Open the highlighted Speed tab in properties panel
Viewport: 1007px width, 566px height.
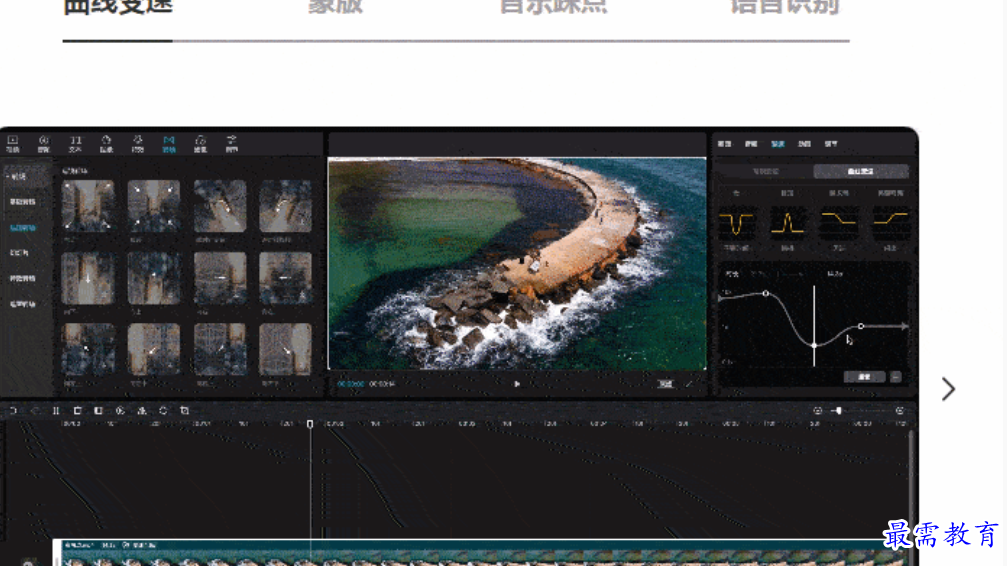point(778,144)
